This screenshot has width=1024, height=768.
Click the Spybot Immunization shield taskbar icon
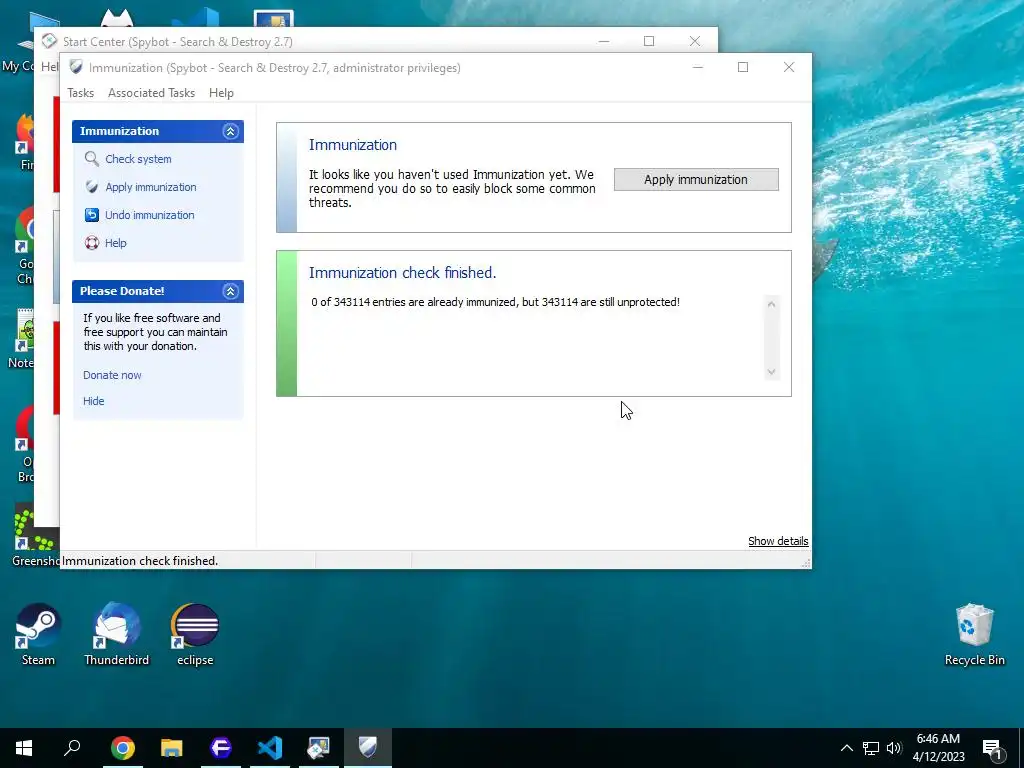click(x=368, y=748)
